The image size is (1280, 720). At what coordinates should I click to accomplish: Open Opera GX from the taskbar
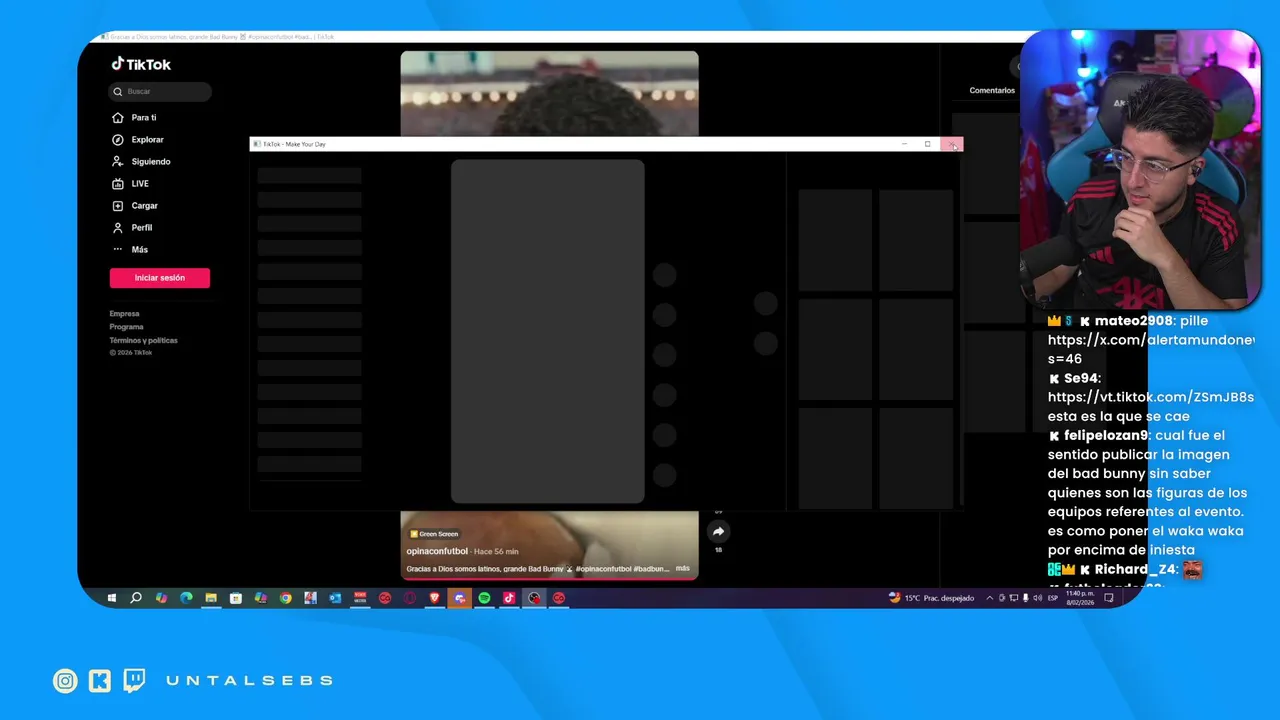410,598
